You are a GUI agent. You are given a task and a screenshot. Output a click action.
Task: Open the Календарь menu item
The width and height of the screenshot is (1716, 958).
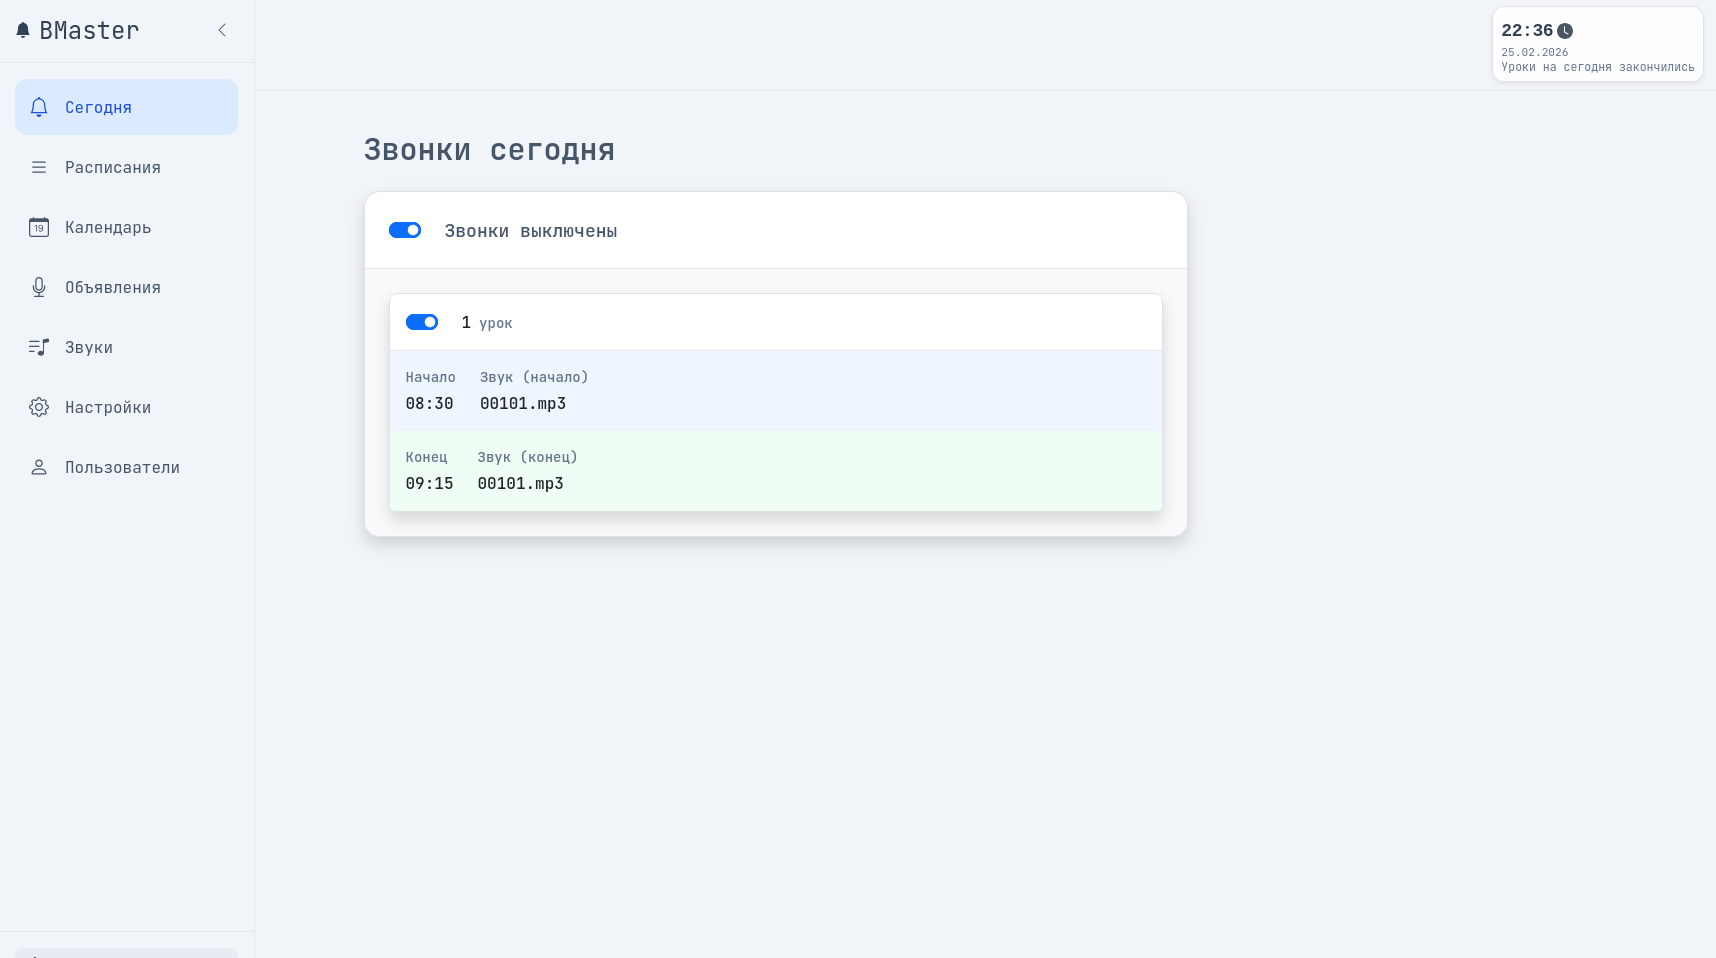pyautogui.click(x=108, y=227)
